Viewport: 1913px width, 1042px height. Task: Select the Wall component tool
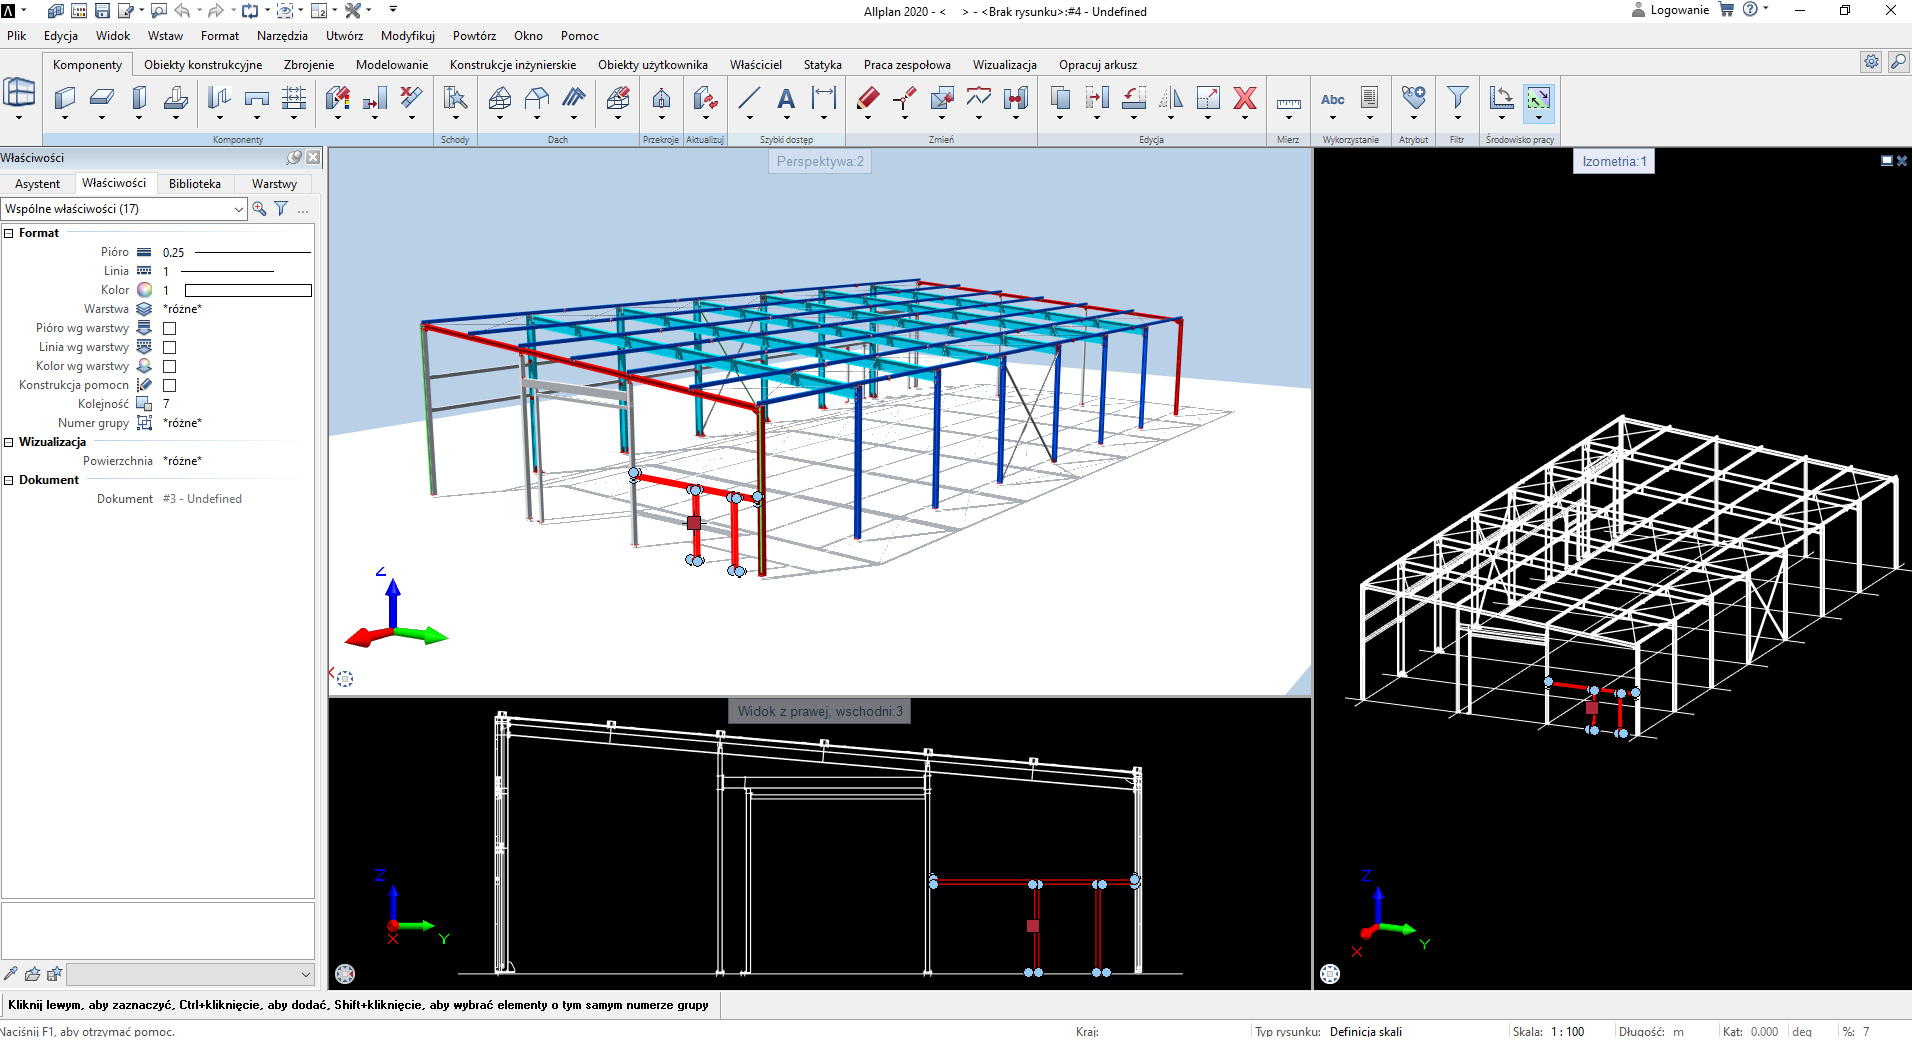coord(65,98)
